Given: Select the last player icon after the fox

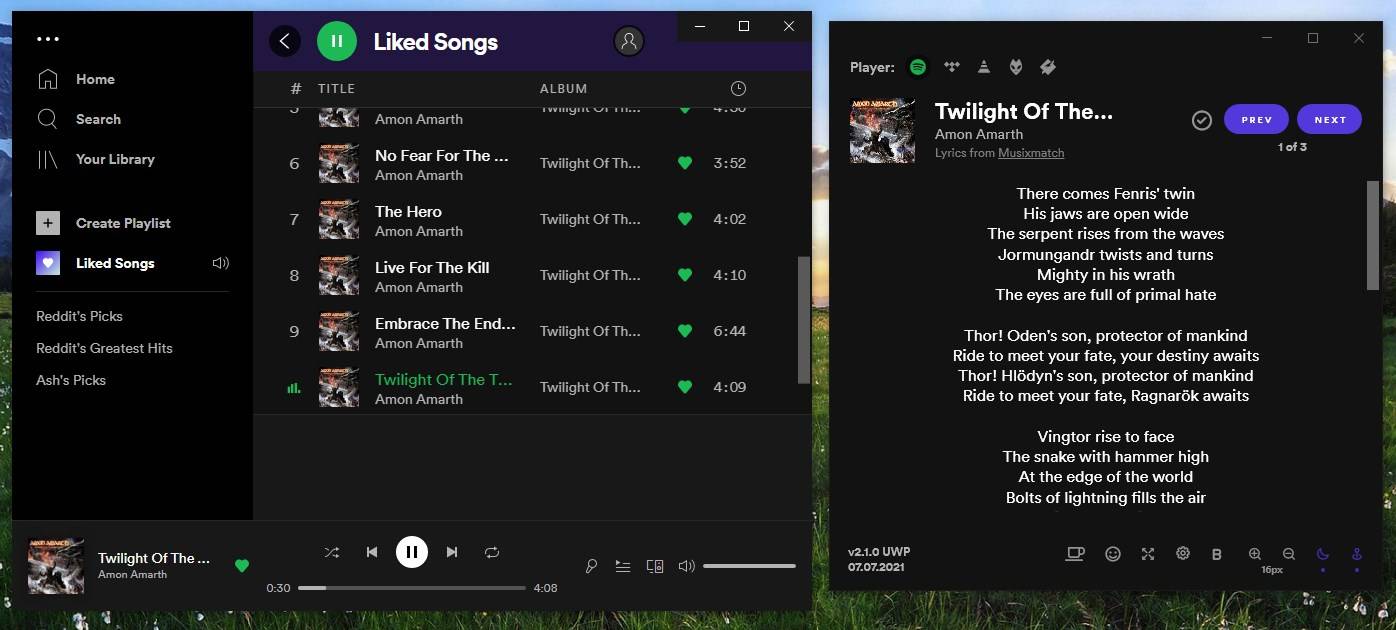Looking at the screenshot, I should pos(1048,67).
